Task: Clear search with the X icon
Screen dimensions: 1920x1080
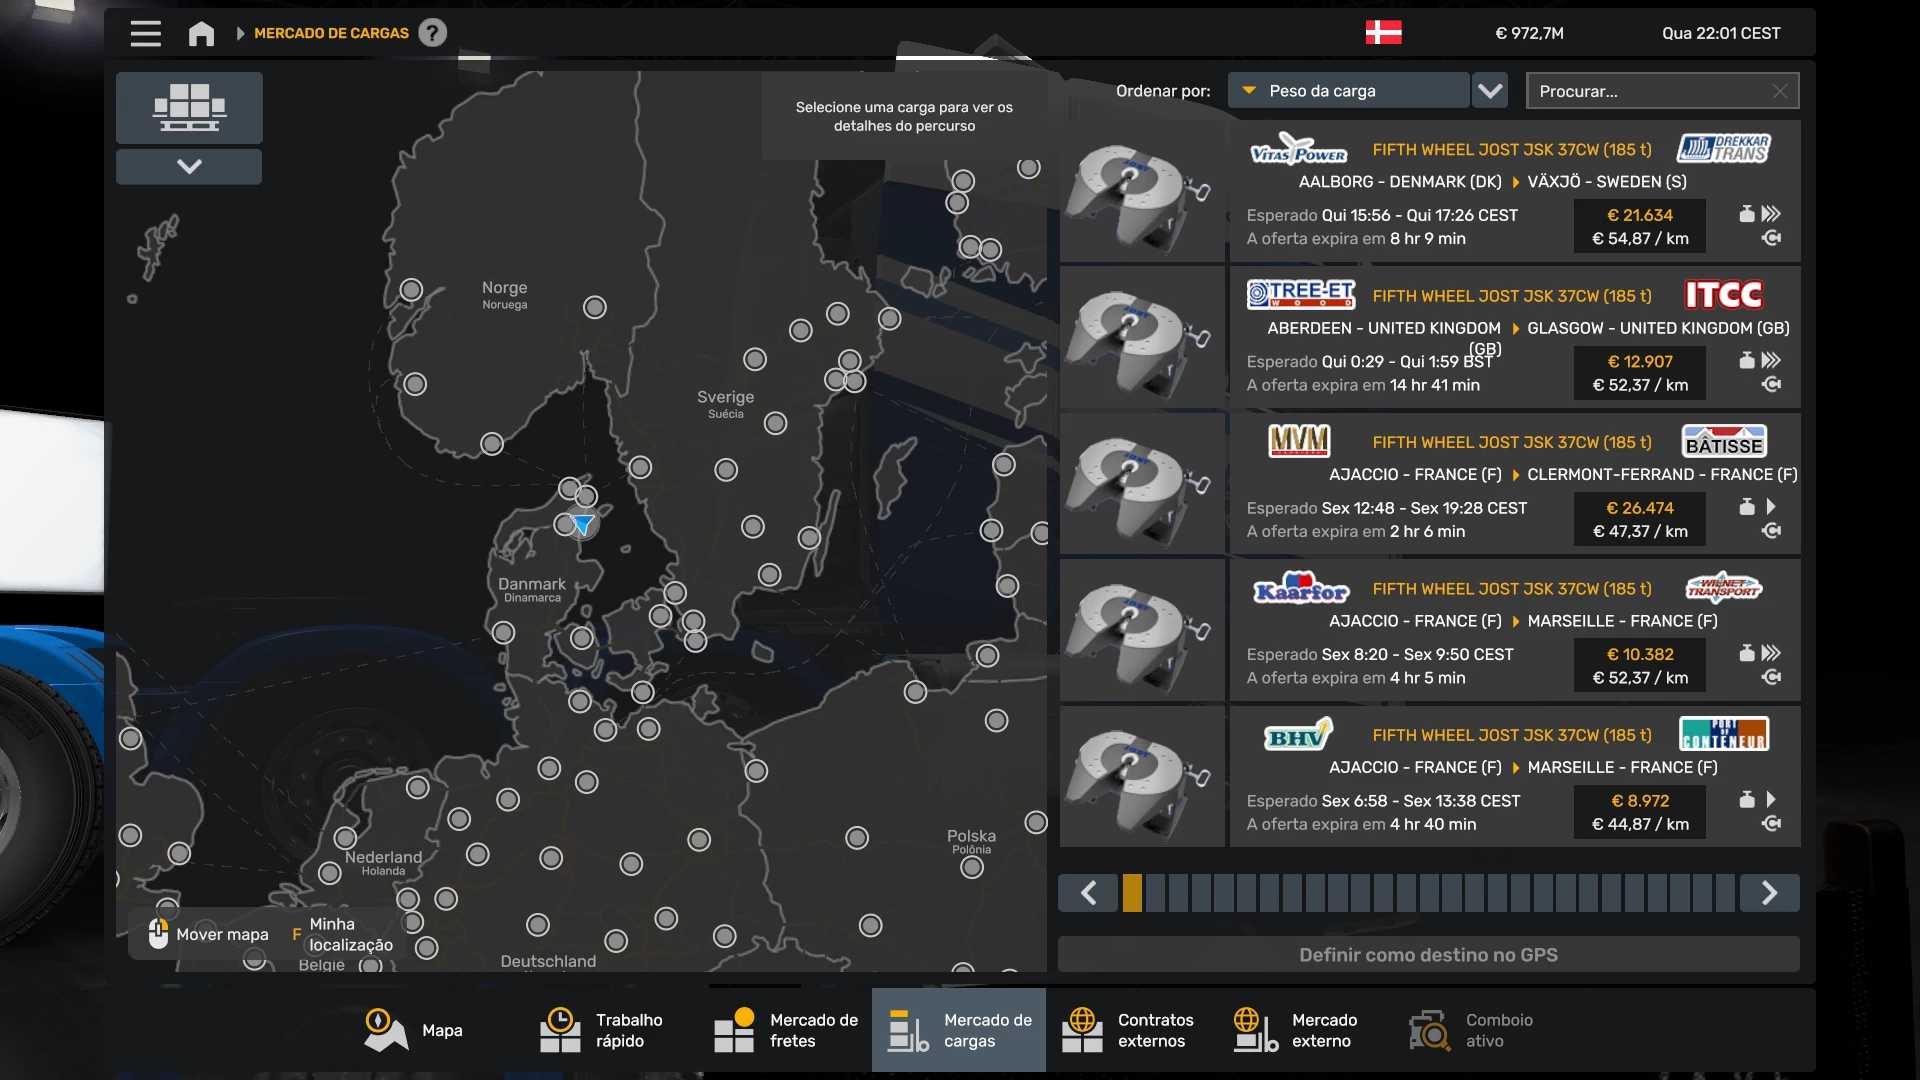Action: click(x=1780, y=91)
